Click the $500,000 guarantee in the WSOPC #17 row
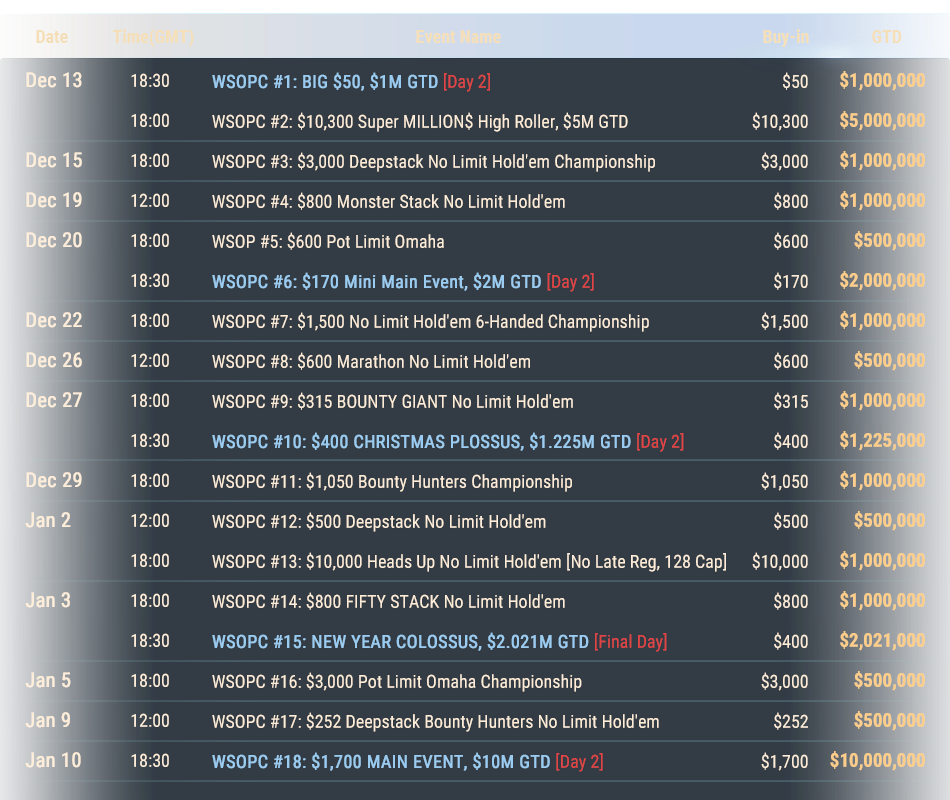 [889, 720]
